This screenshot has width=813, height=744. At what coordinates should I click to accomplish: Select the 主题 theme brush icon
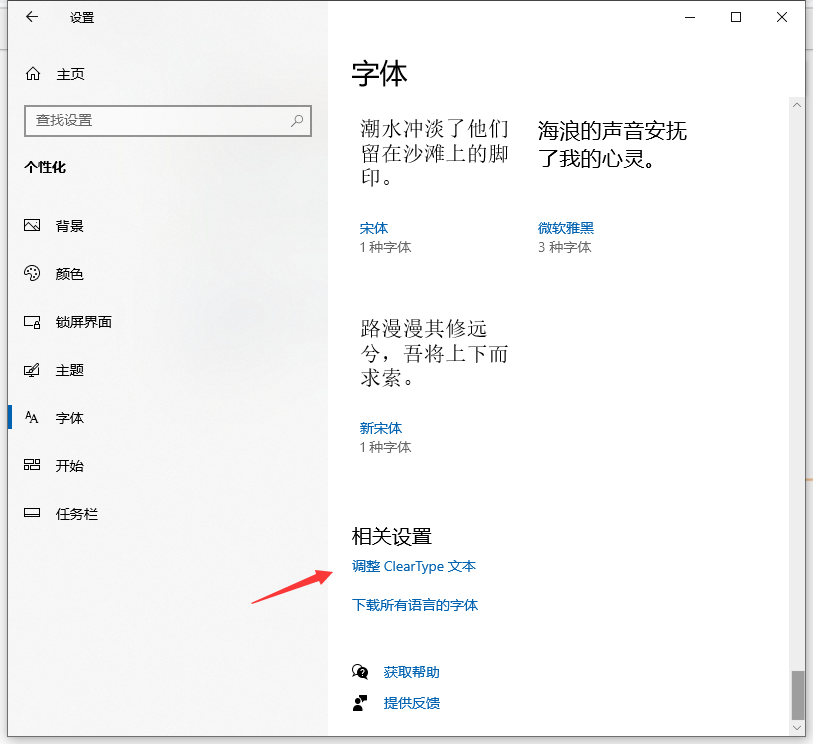click(x=31, y=370)
